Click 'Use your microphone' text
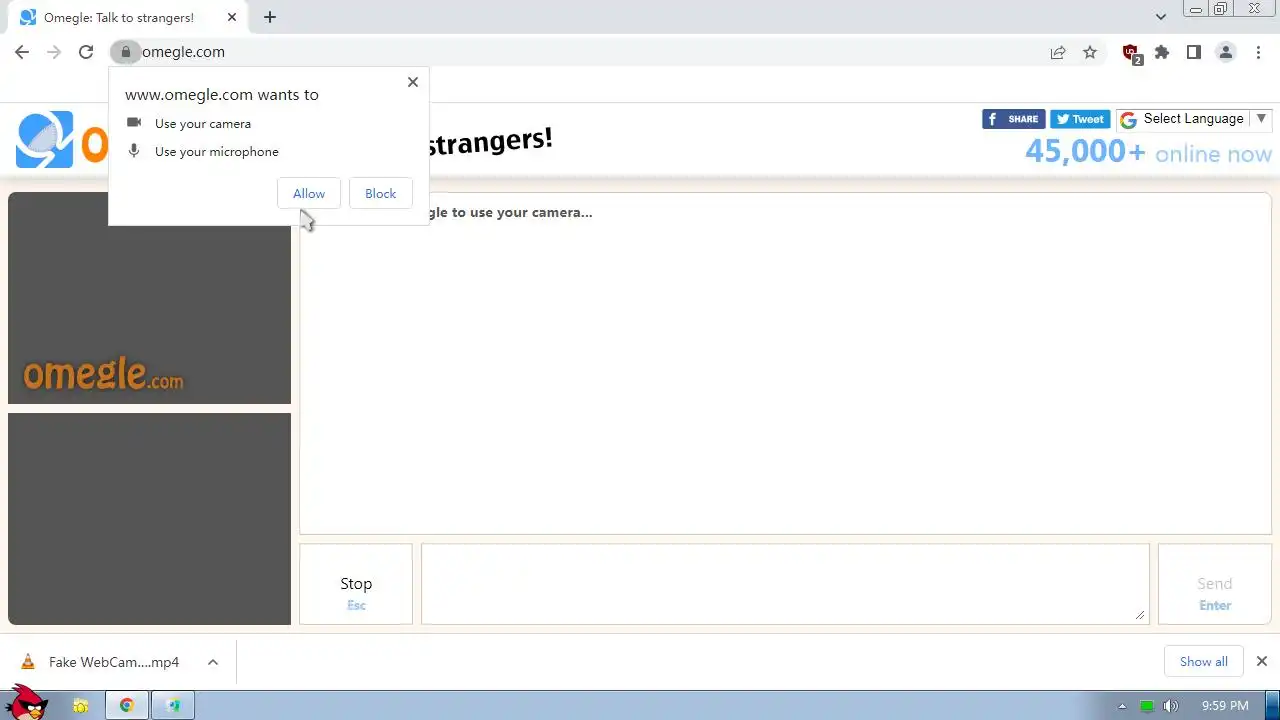 pyautogui.click(x=217, y=152)
